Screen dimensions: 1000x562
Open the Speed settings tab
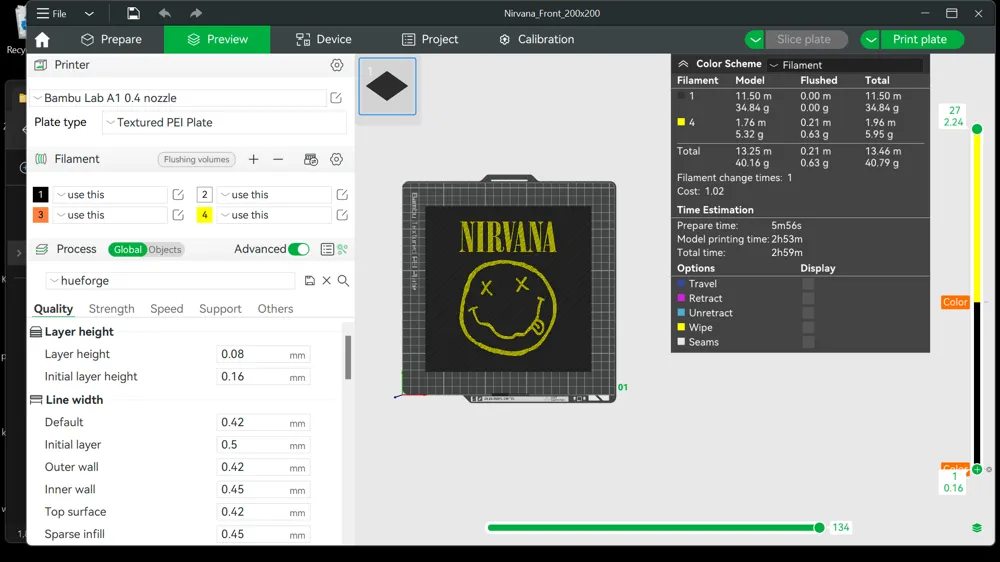click(166, 309)
